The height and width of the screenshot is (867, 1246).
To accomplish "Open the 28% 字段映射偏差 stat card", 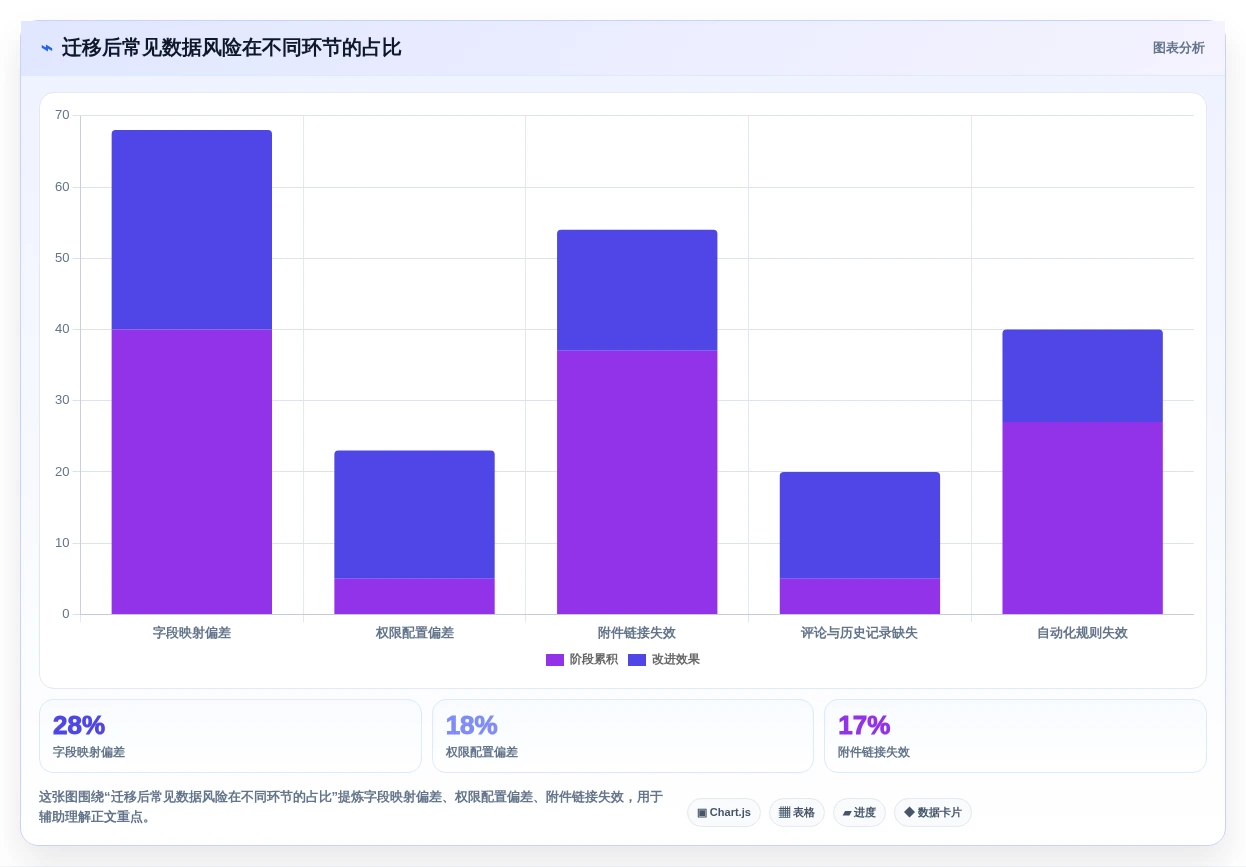I will pyautogui.click(x=230, y=736).
